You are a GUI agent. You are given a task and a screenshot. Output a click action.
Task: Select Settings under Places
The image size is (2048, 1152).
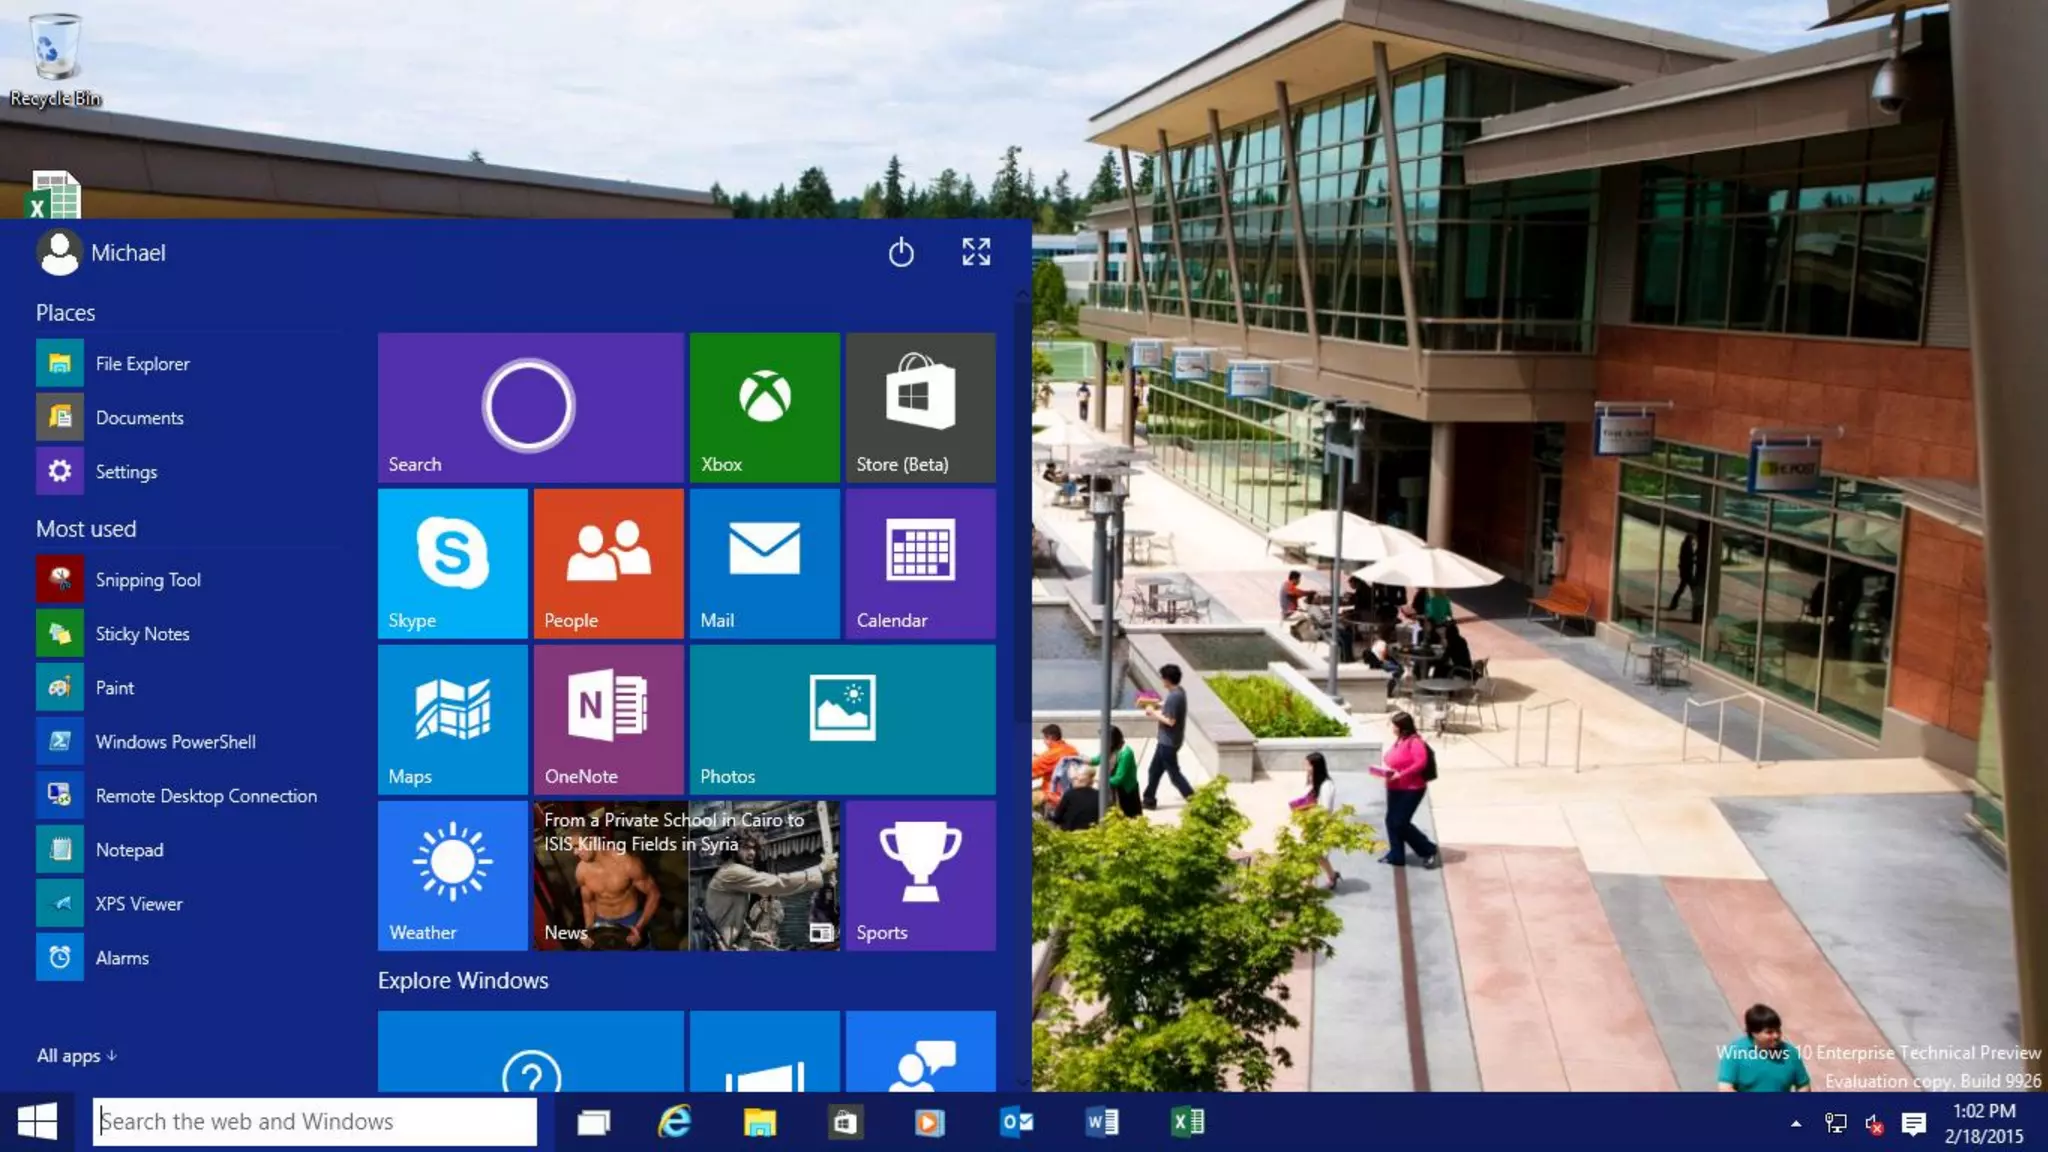coord(125,472)
